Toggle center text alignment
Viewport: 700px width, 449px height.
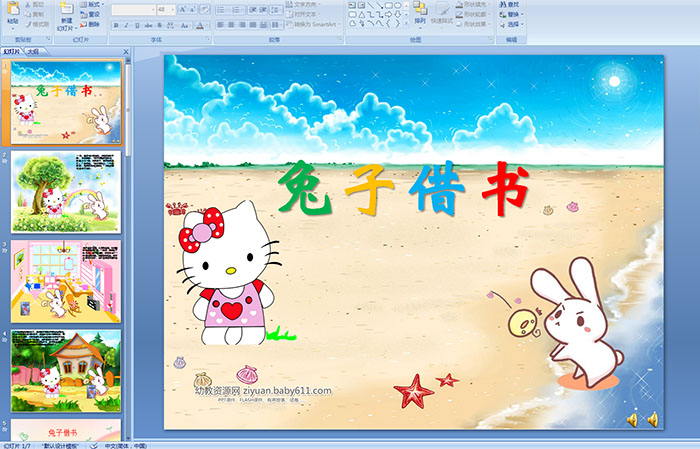pos(231,25)
